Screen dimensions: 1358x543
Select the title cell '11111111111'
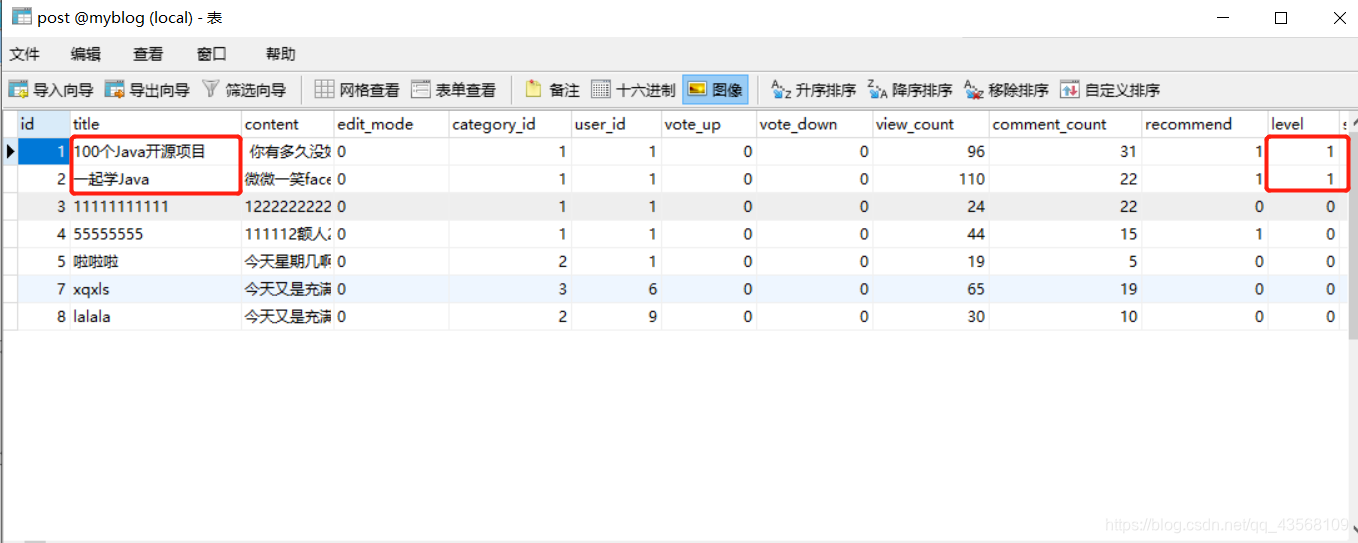155,206
